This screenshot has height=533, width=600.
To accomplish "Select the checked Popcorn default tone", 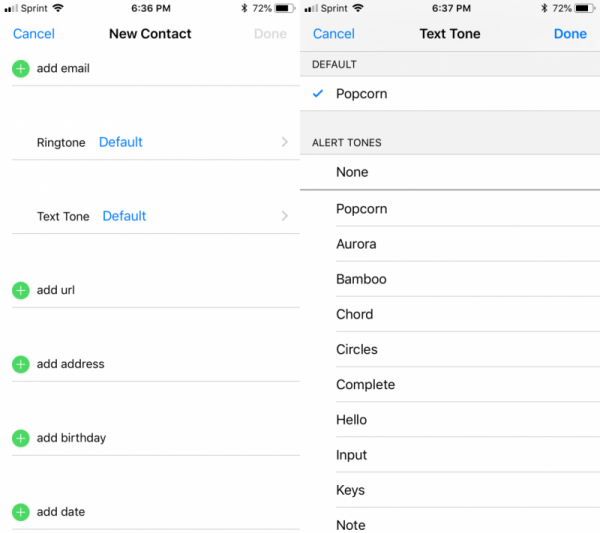I will tap(361, 94).
